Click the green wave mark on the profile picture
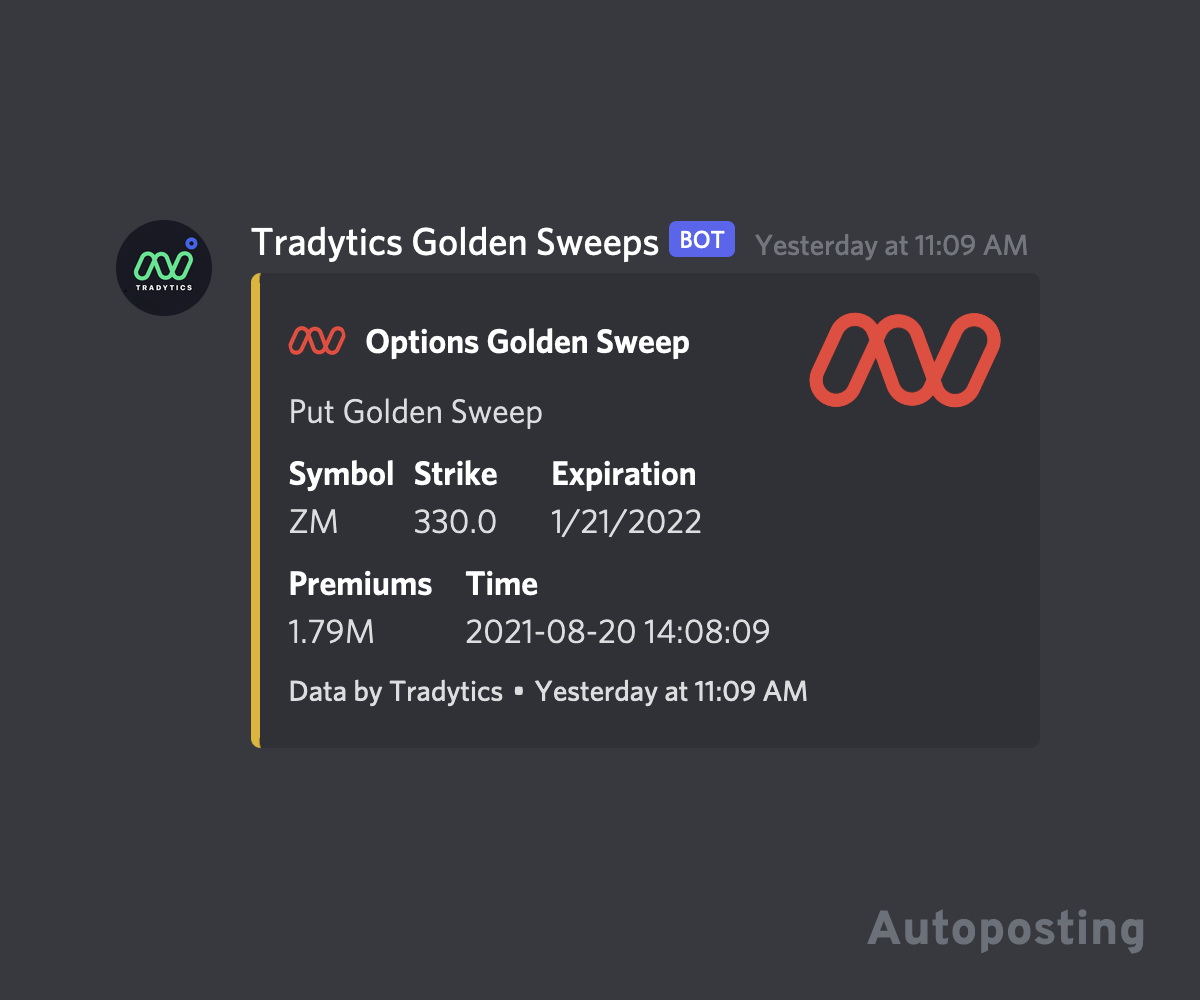 (x=162, y=264)
